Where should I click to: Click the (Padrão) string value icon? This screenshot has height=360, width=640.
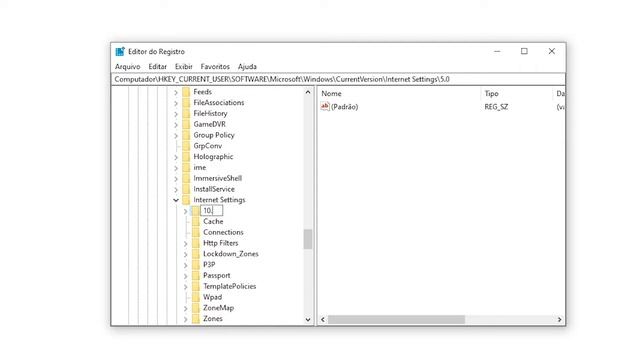coord(325,107)
